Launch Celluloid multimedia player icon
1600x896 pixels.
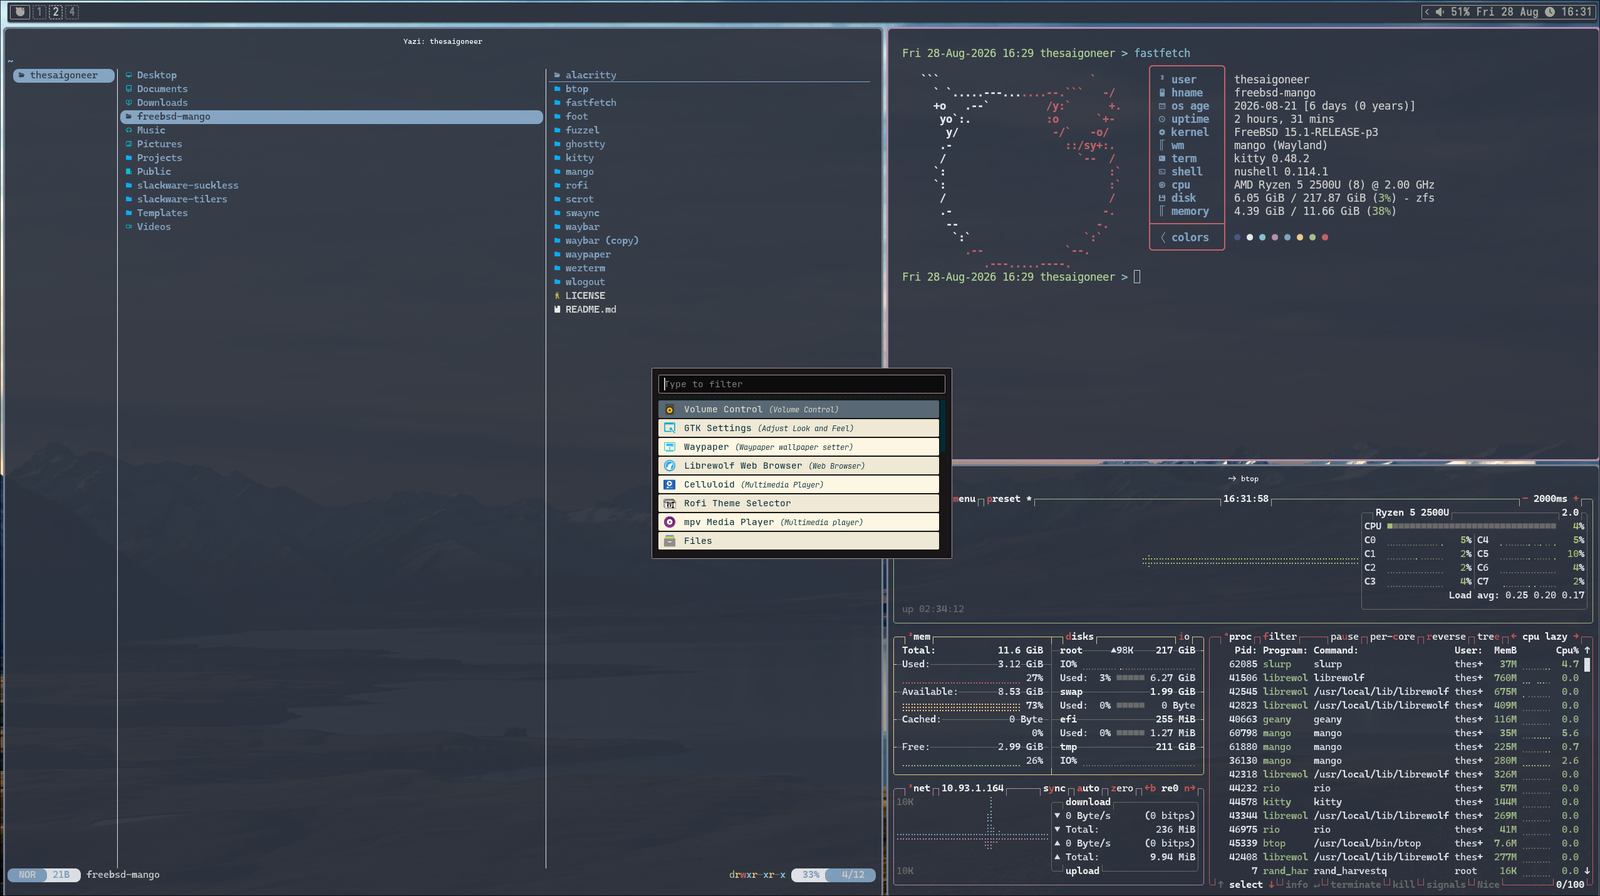pyautogui.click(x=670, y=484)
